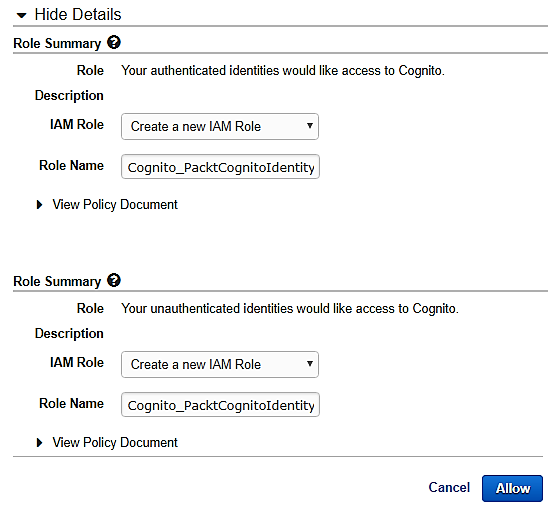Focus the authenticated Role Name text field

coord(220,167)
